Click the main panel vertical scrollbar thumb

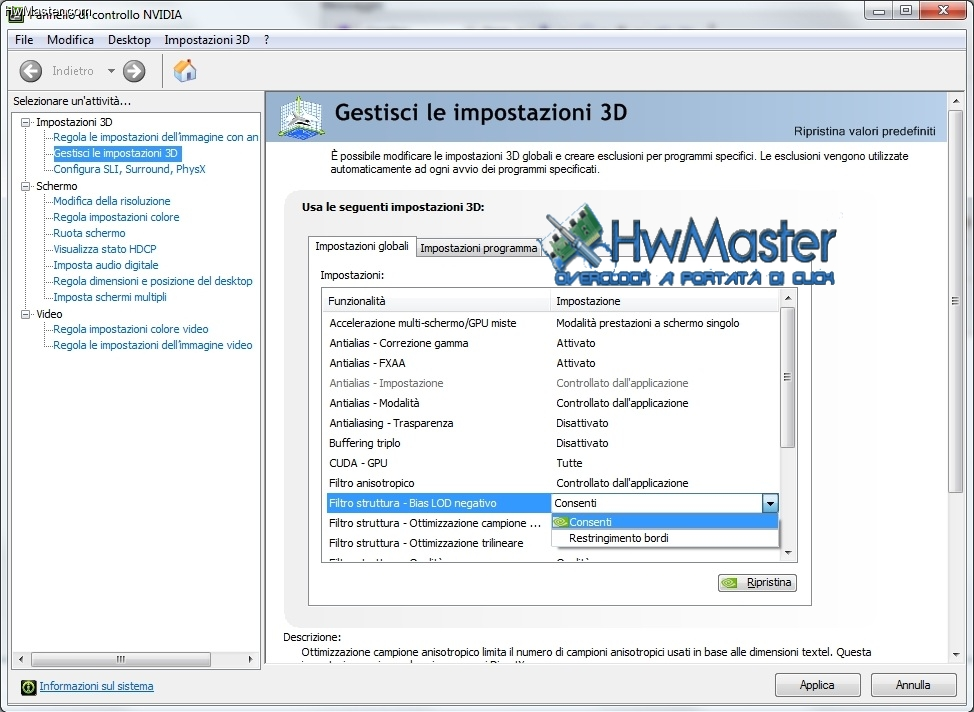955,302
